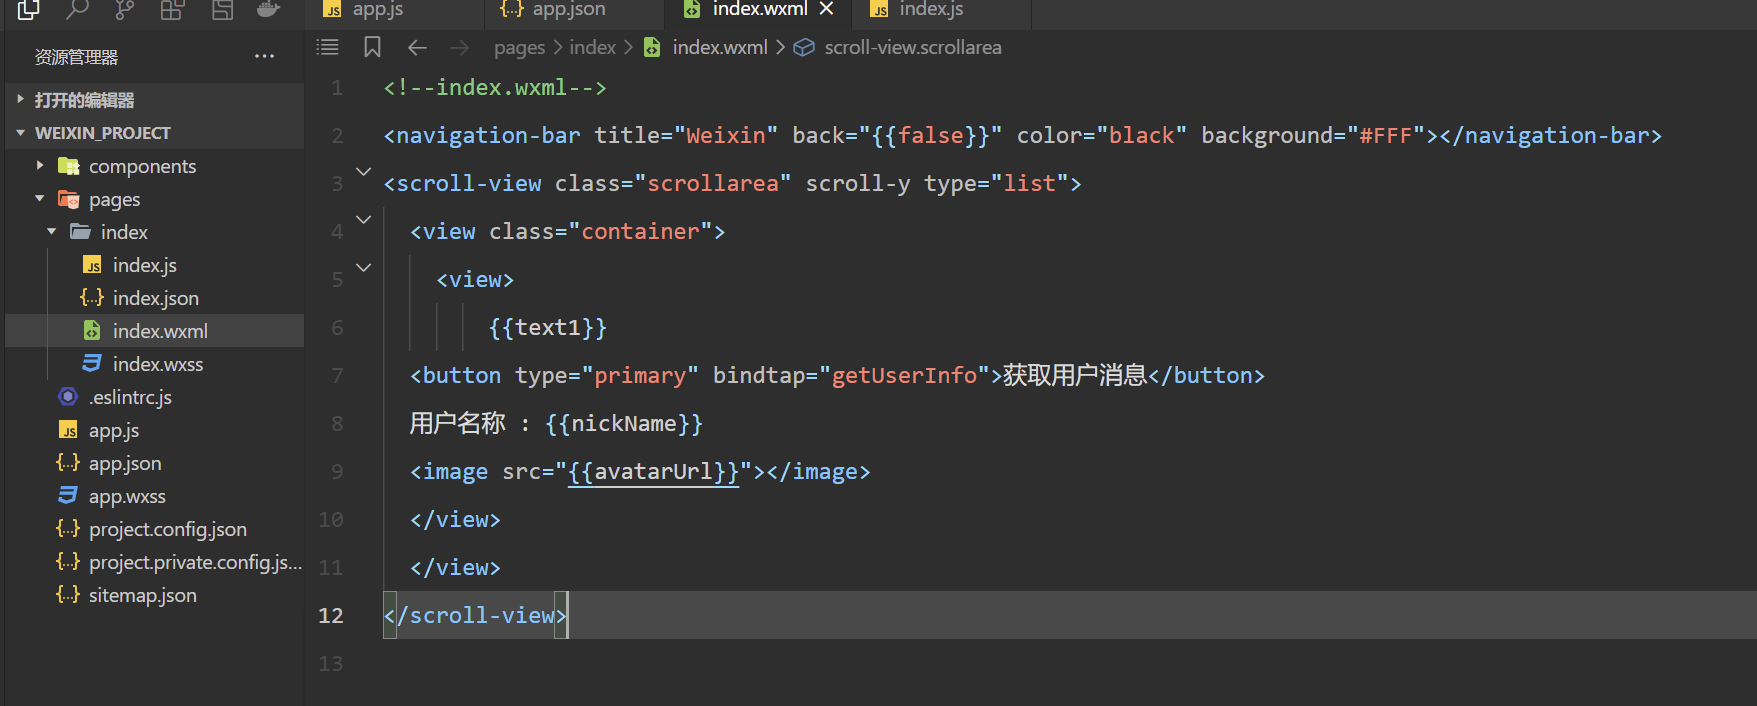This screenshot has height=706, width=1757.
Task: Click the index breadcrumb segment
Action: [x=592, y=47]
